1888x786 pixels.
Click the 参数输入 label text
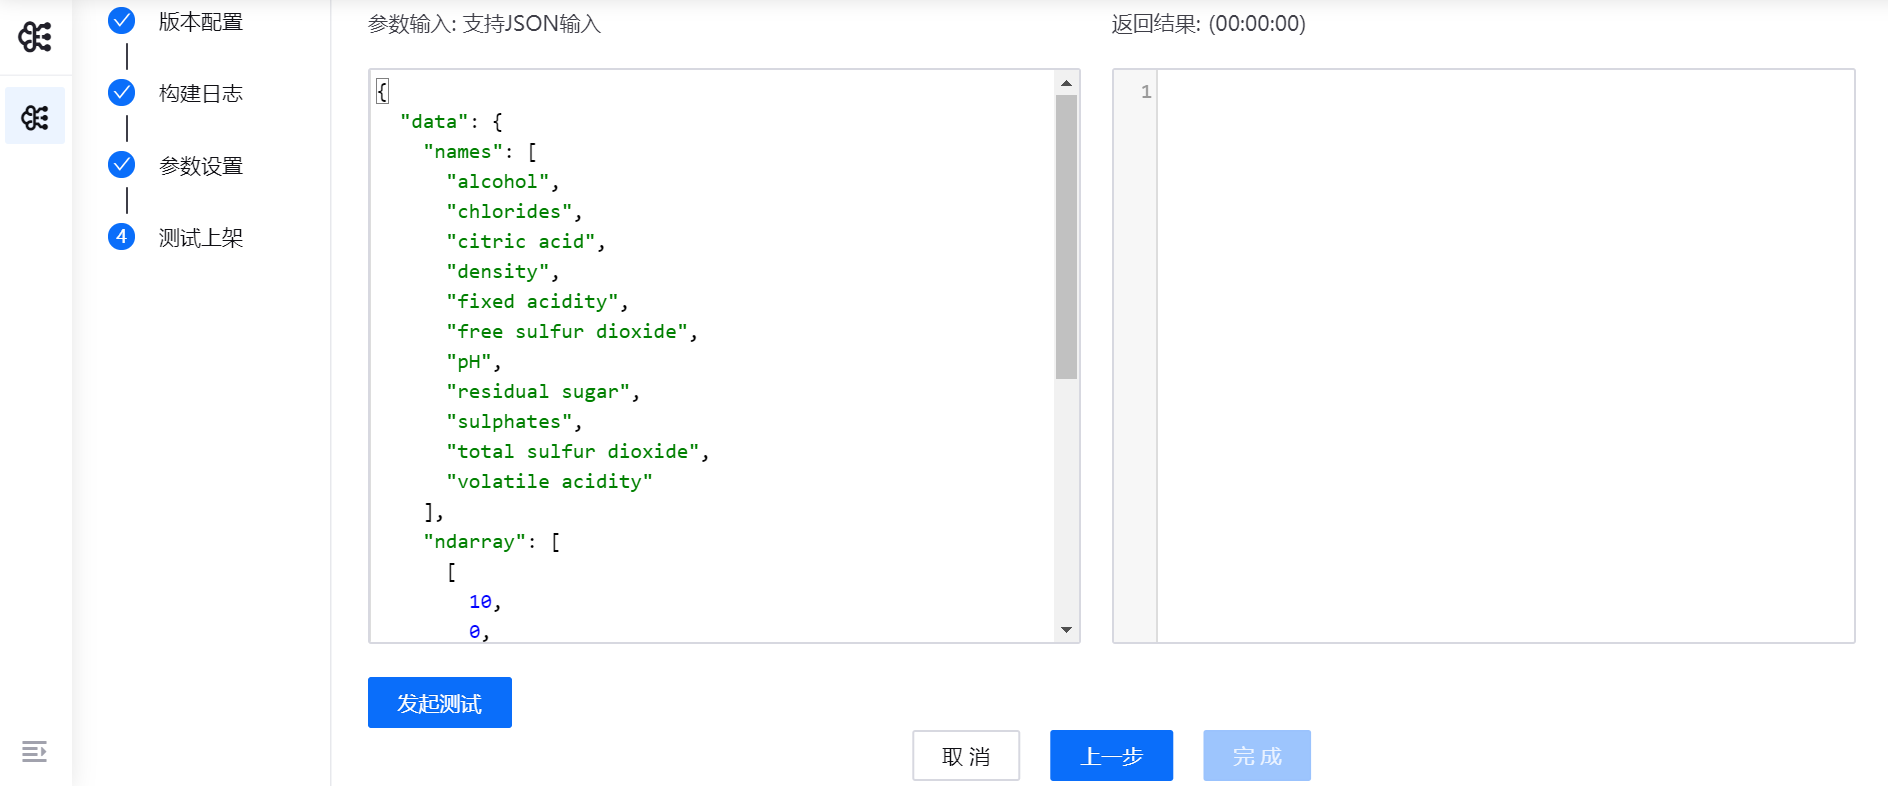[x=485, y=23]
